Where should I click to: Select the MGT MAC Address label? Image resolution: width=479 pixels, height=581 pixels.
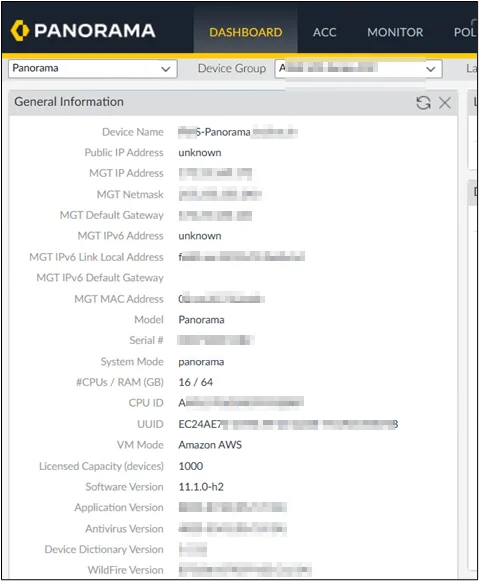tap(119, 299)
